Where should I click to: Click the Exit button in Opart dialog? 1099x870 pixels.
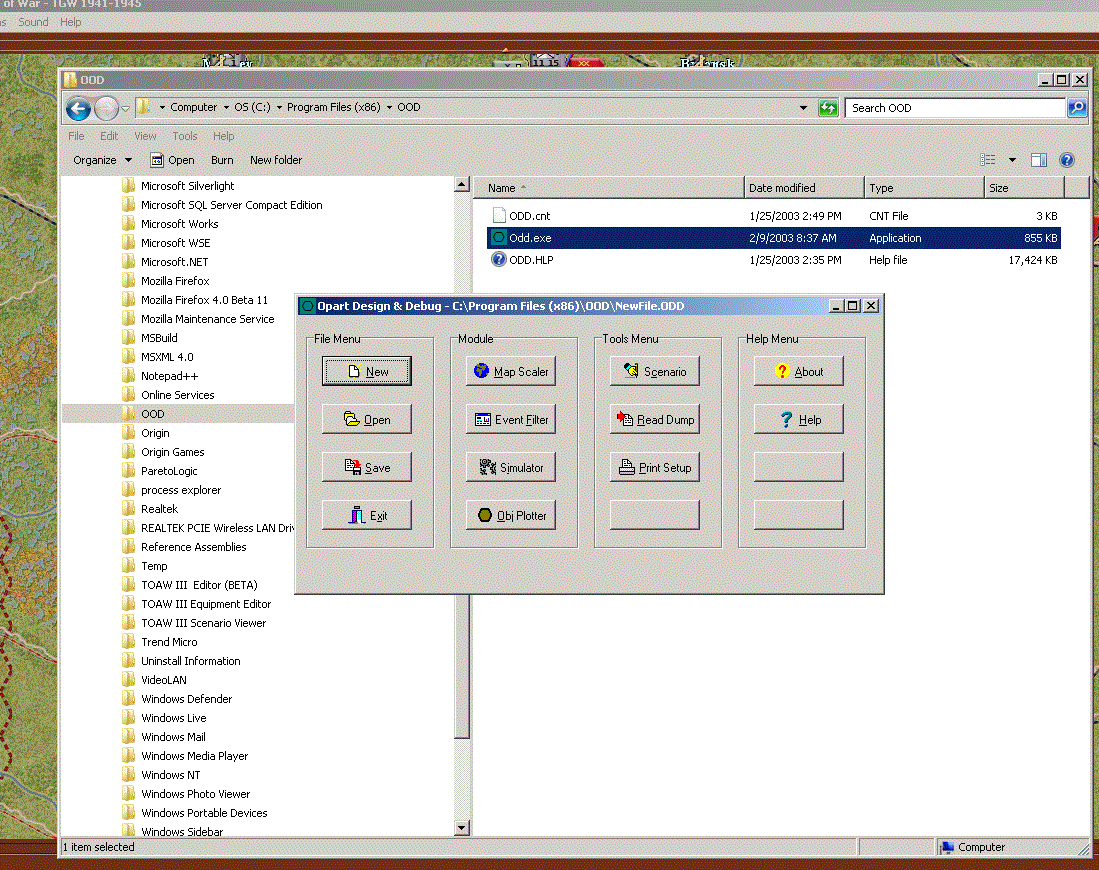click(x=367, y=515)
